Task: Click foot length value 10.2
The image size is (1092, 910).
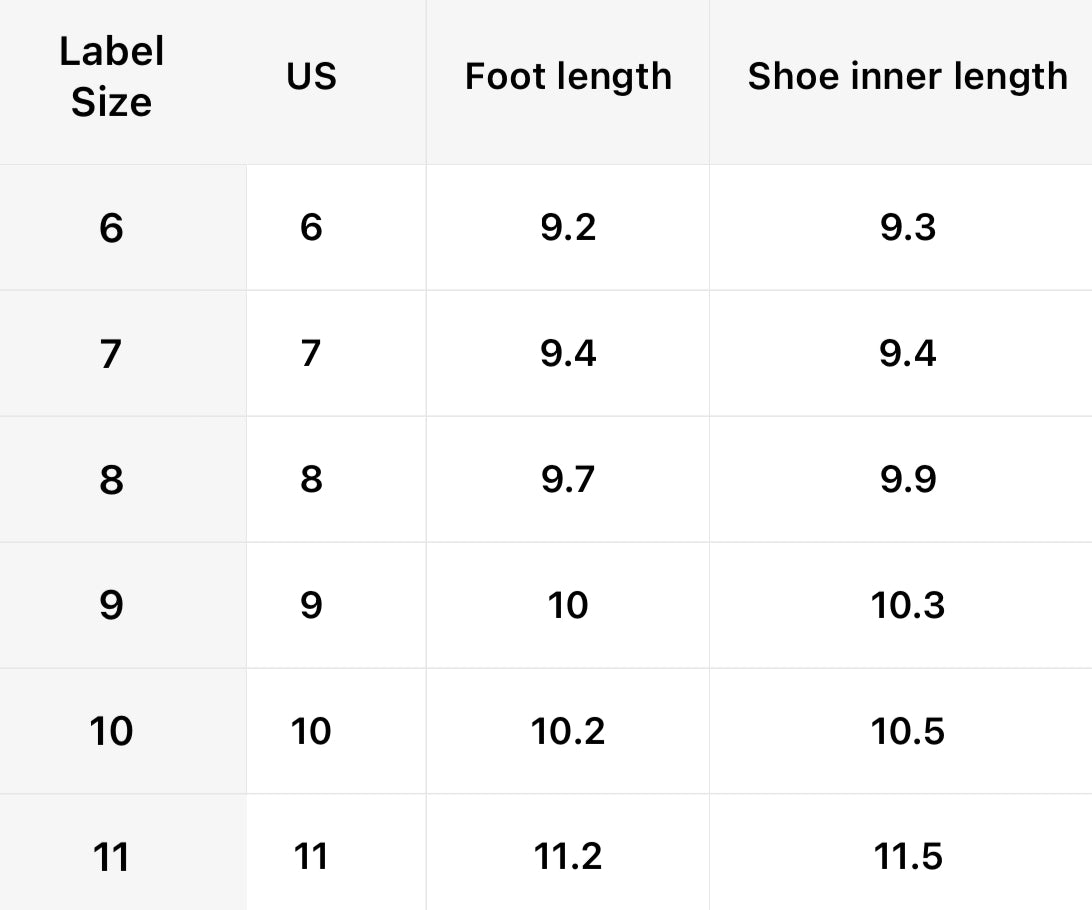Action: point(568,732)
